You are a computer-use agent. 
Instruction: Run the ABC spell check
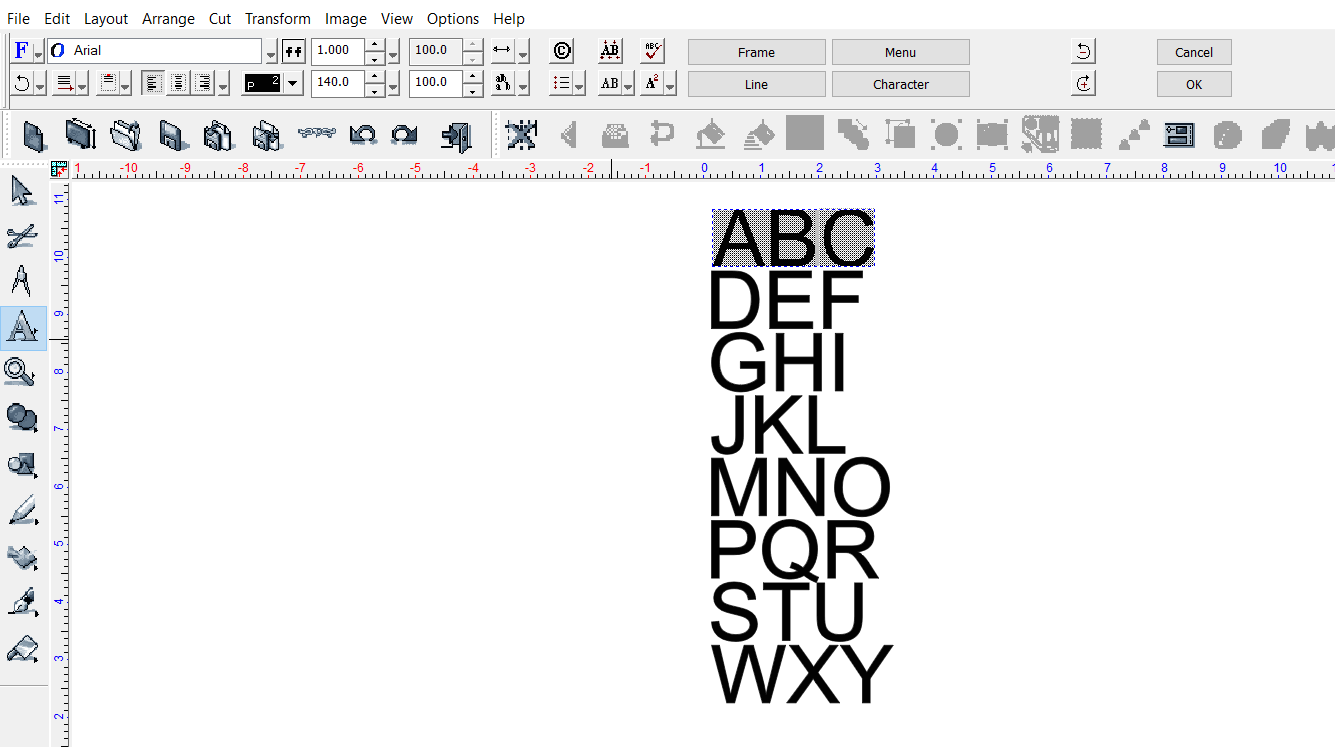pyautogui.click(x=652, y=51)
